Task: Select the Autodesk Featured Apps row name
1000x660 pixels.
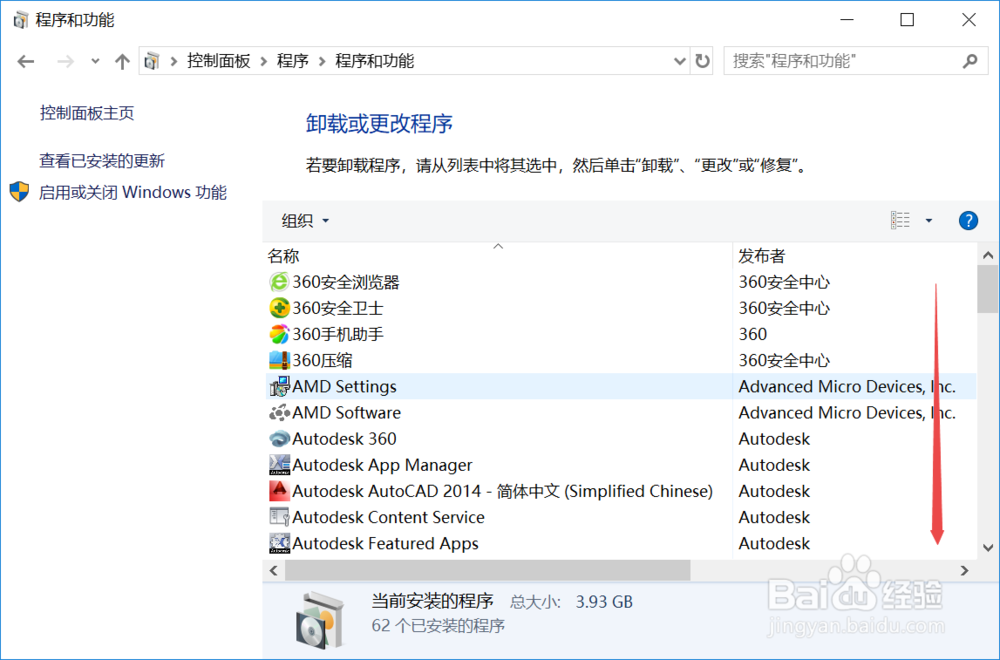Action: pyautogui.click(x=385, y=543)
